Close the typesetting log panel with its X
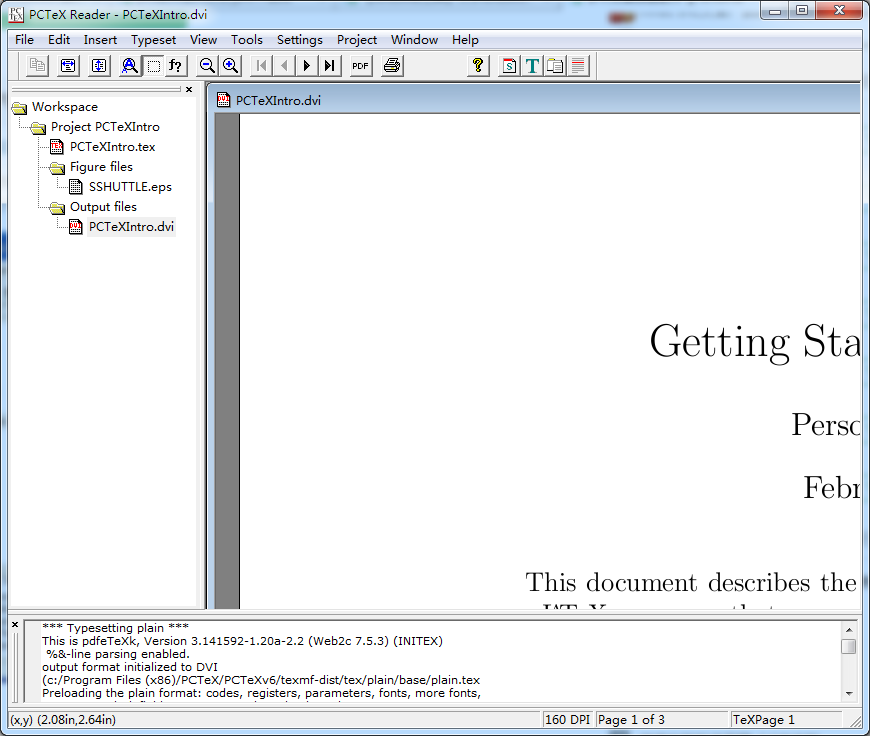This screenshot has height=736, width=870. (x=15, y=624)
